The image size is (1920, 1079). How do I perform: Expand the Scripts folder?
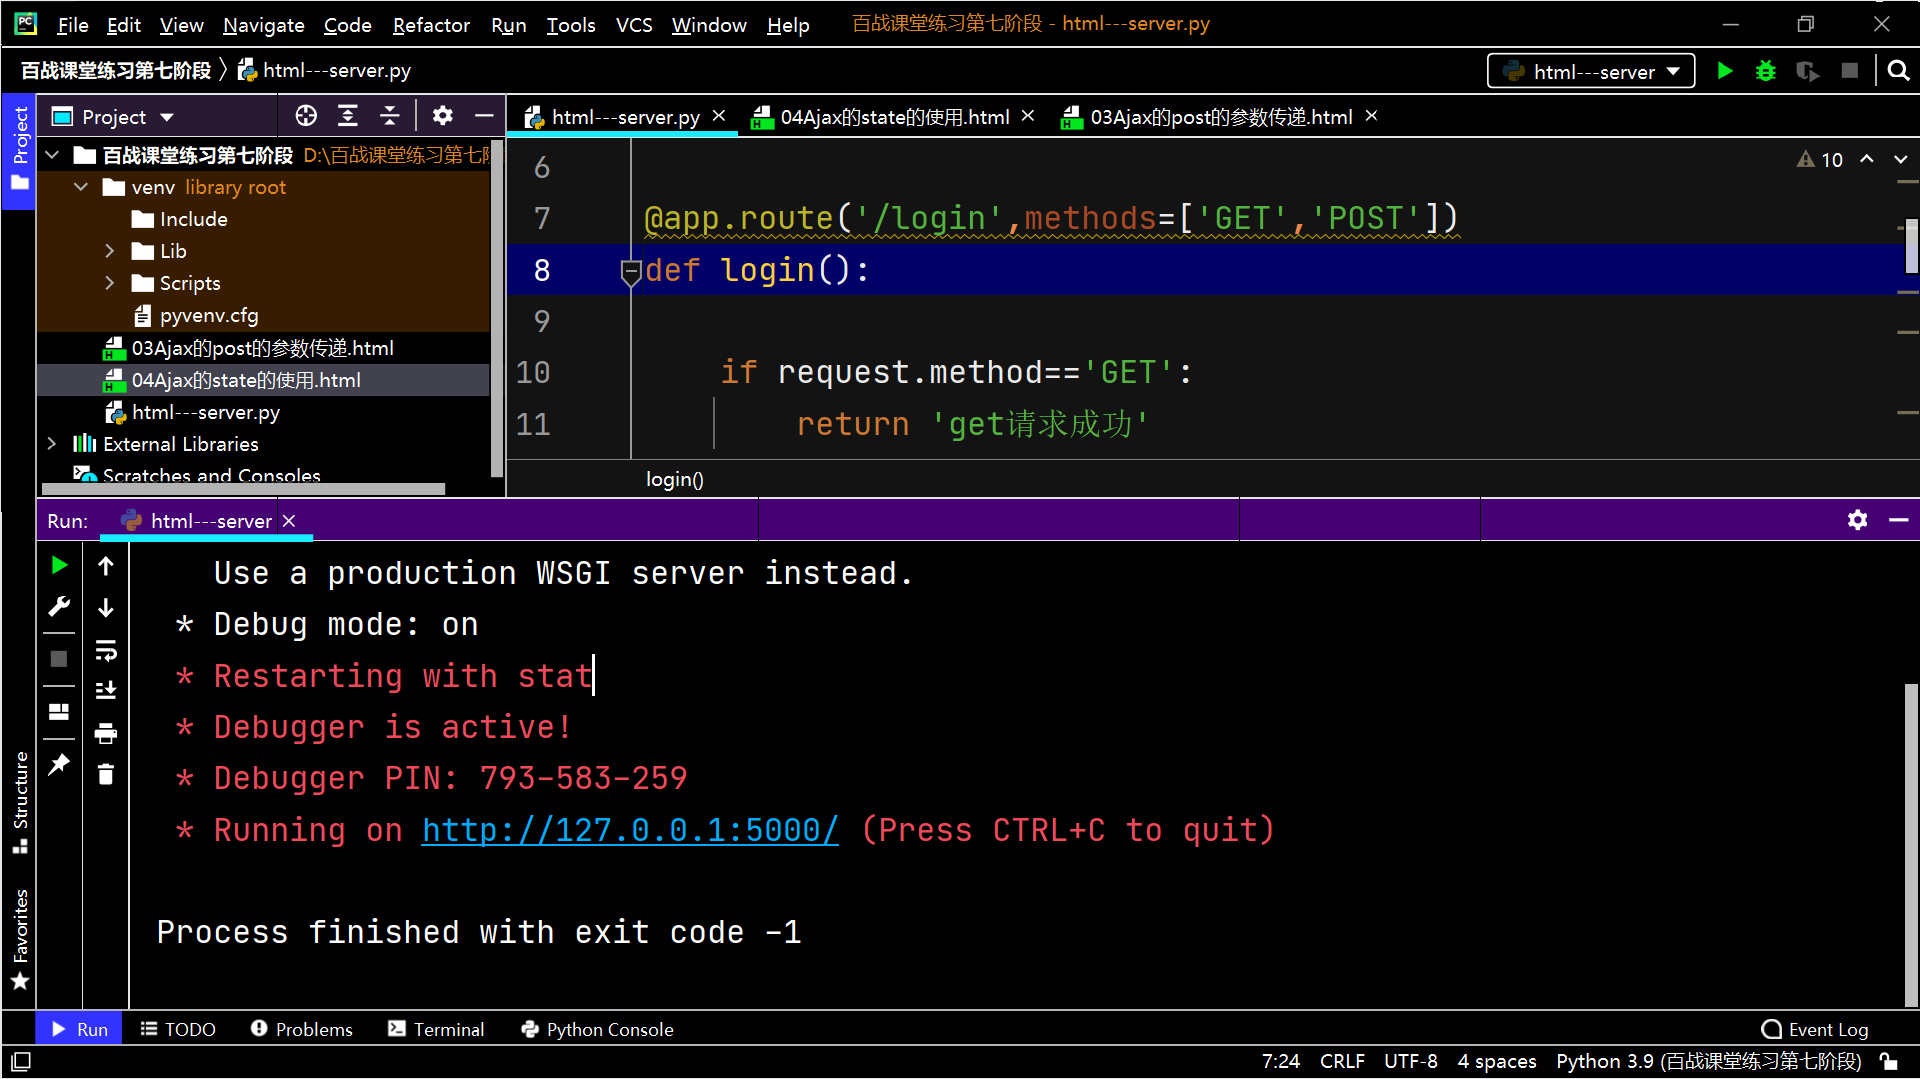(x=110, y=283)
